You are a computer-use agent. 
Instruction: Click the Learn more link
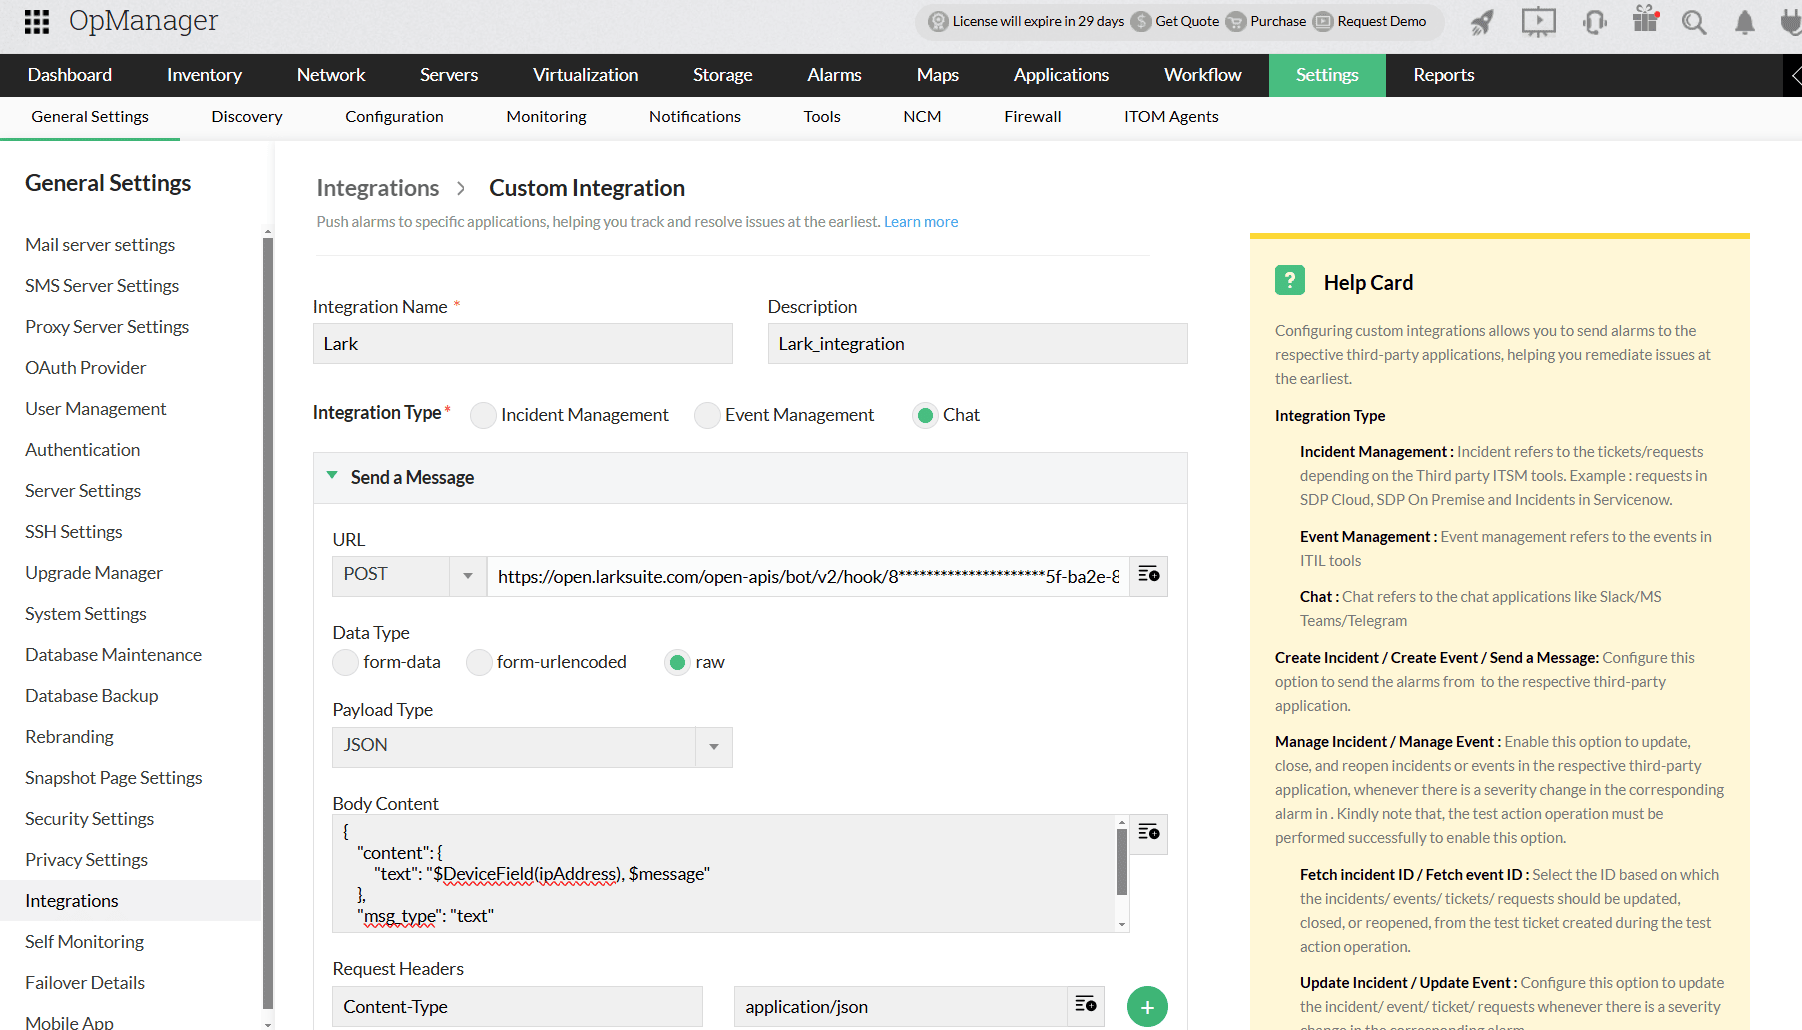pyautogui.click(x=920, y=221)
